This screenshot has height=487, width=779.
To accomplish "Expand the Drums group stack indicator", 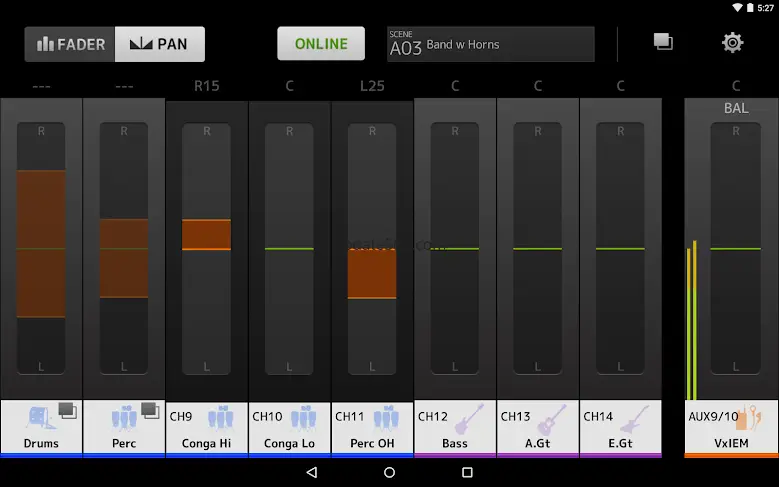I will click(x=67, y=408).
